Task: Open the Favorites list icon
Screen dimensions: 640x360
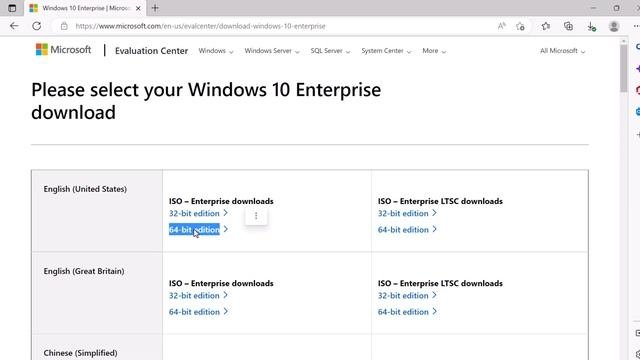Action: (x=546, y=27)
